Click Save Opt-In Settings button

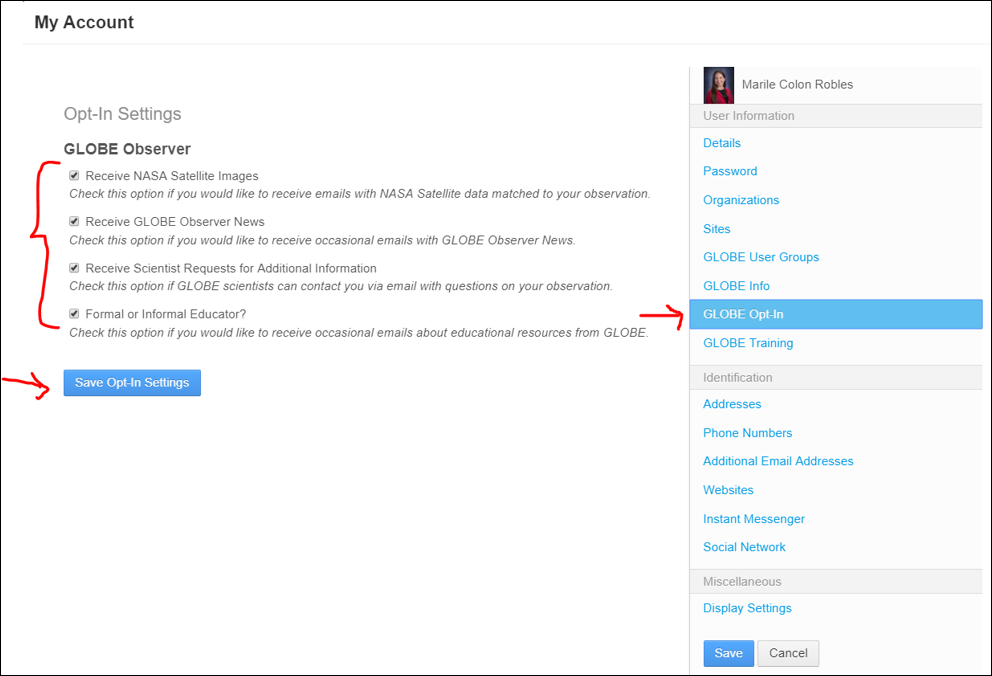(132, 383)
